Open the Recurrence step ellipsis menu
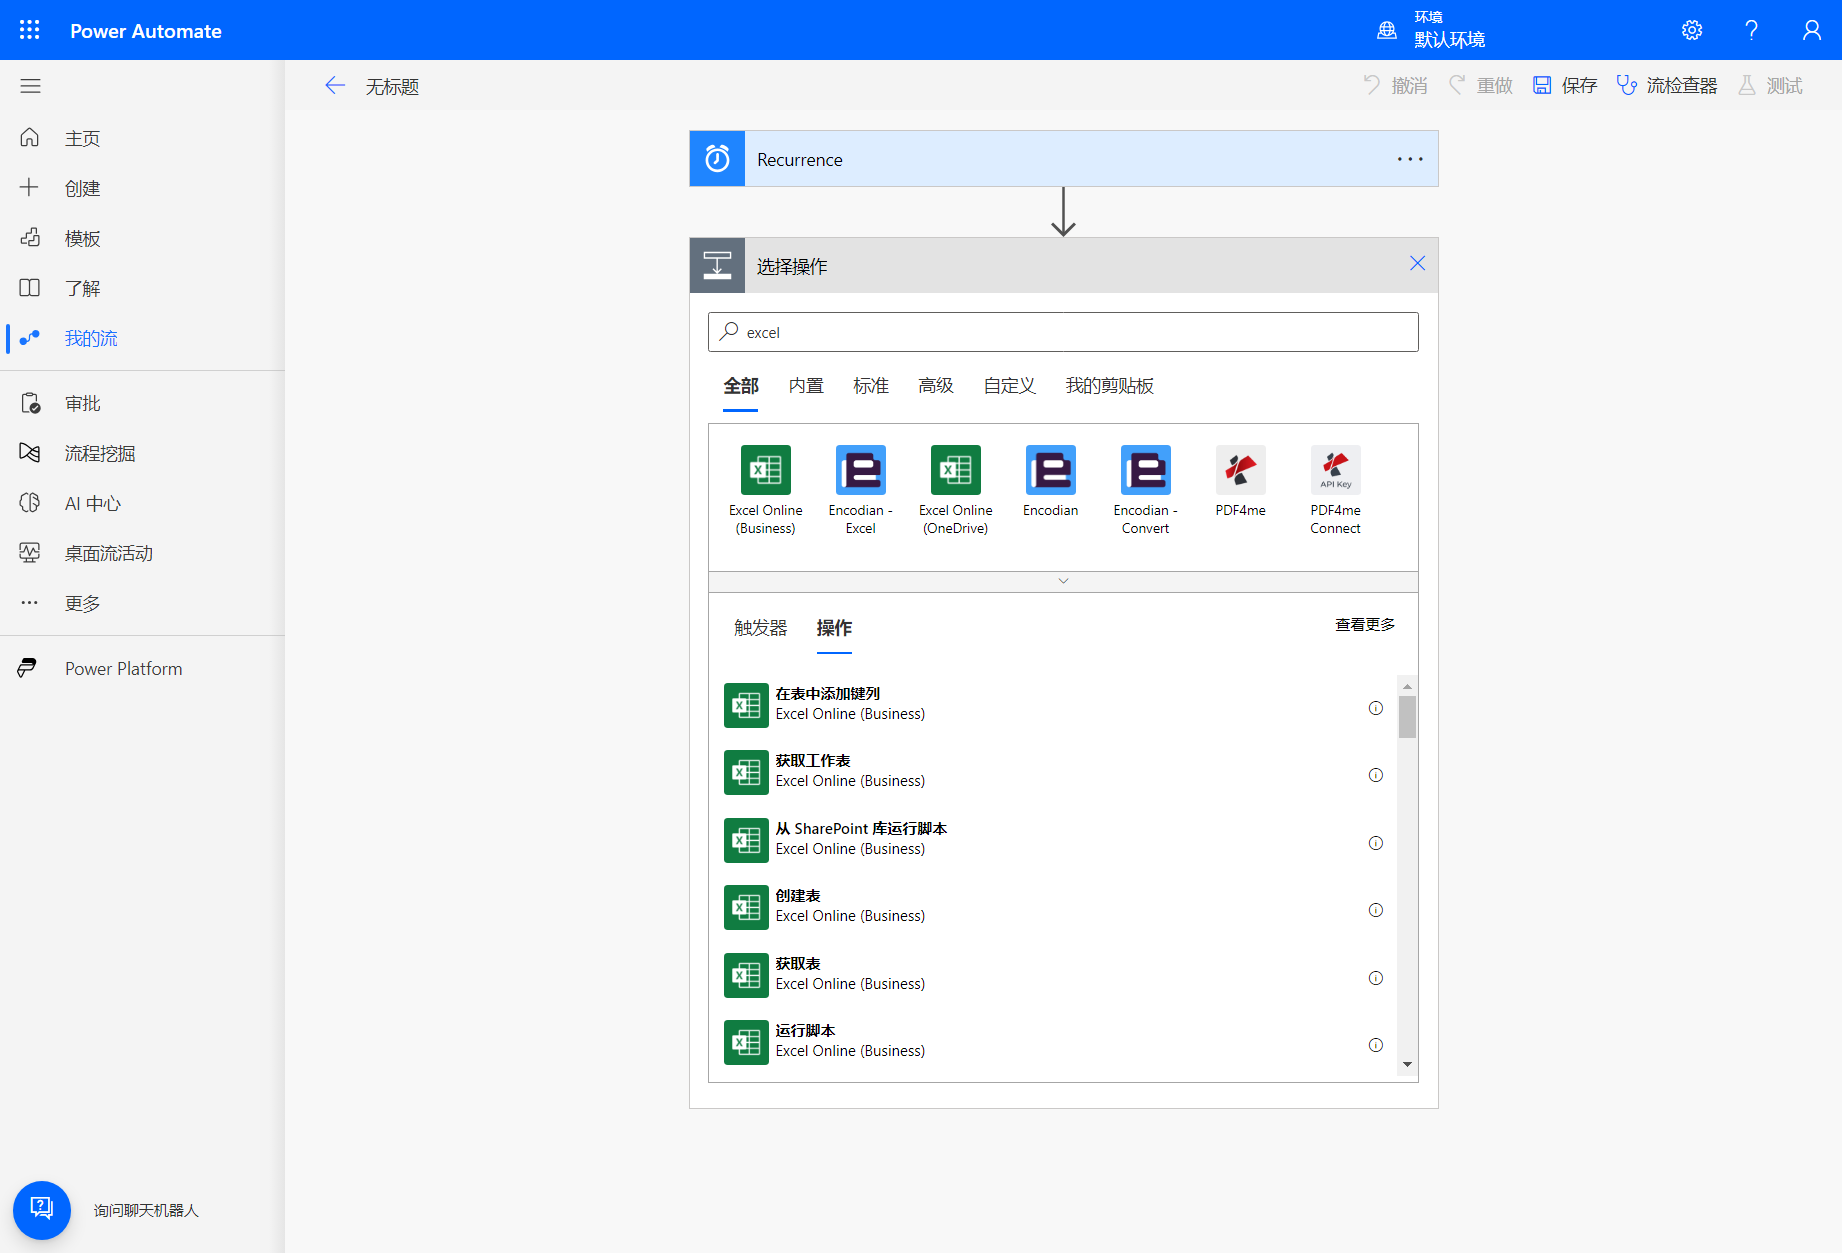 1409,159
